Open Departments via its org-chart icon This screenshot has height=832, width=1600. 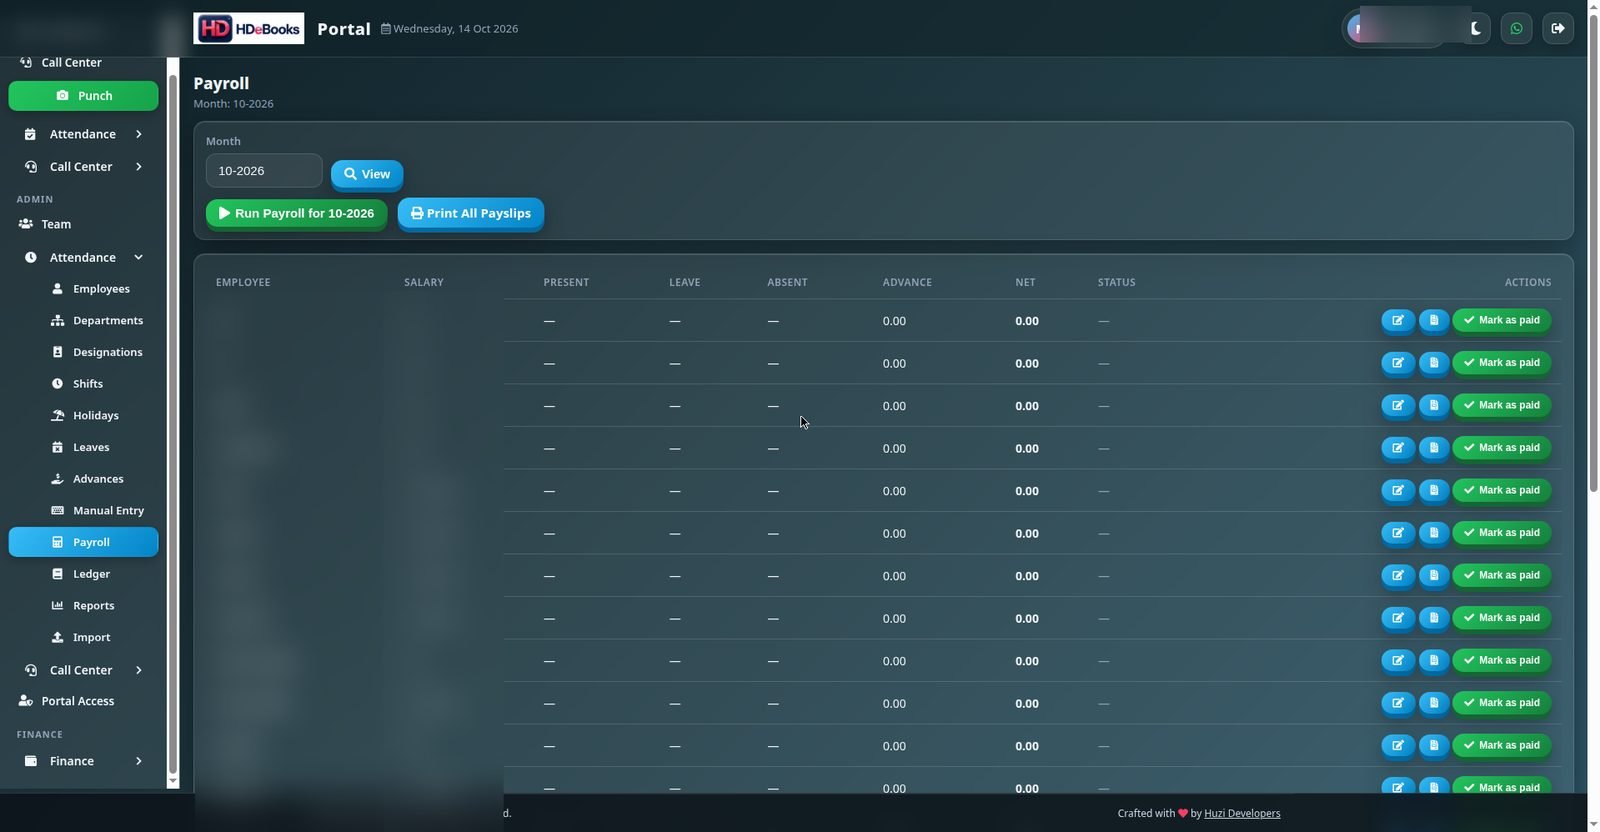(x=57, y=320)
